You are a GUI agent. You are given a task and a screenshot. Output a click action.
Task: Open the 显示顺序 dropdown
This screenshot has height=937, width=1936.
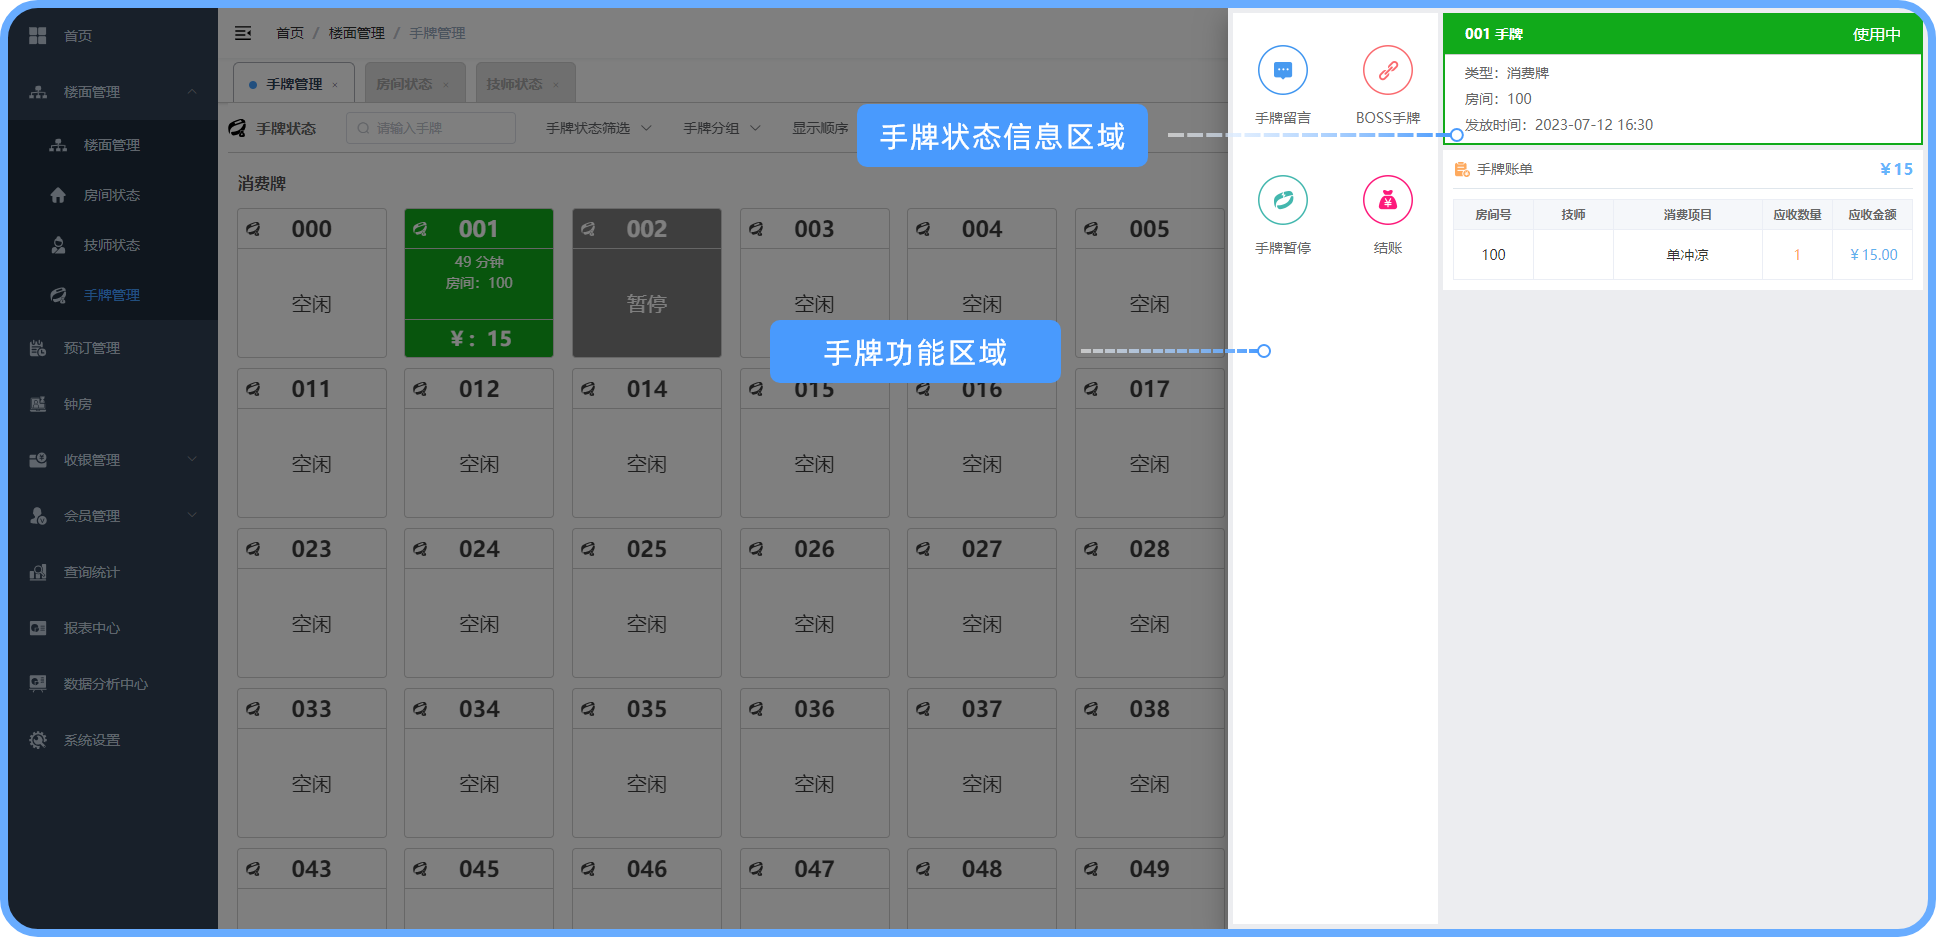coord(820,128)
